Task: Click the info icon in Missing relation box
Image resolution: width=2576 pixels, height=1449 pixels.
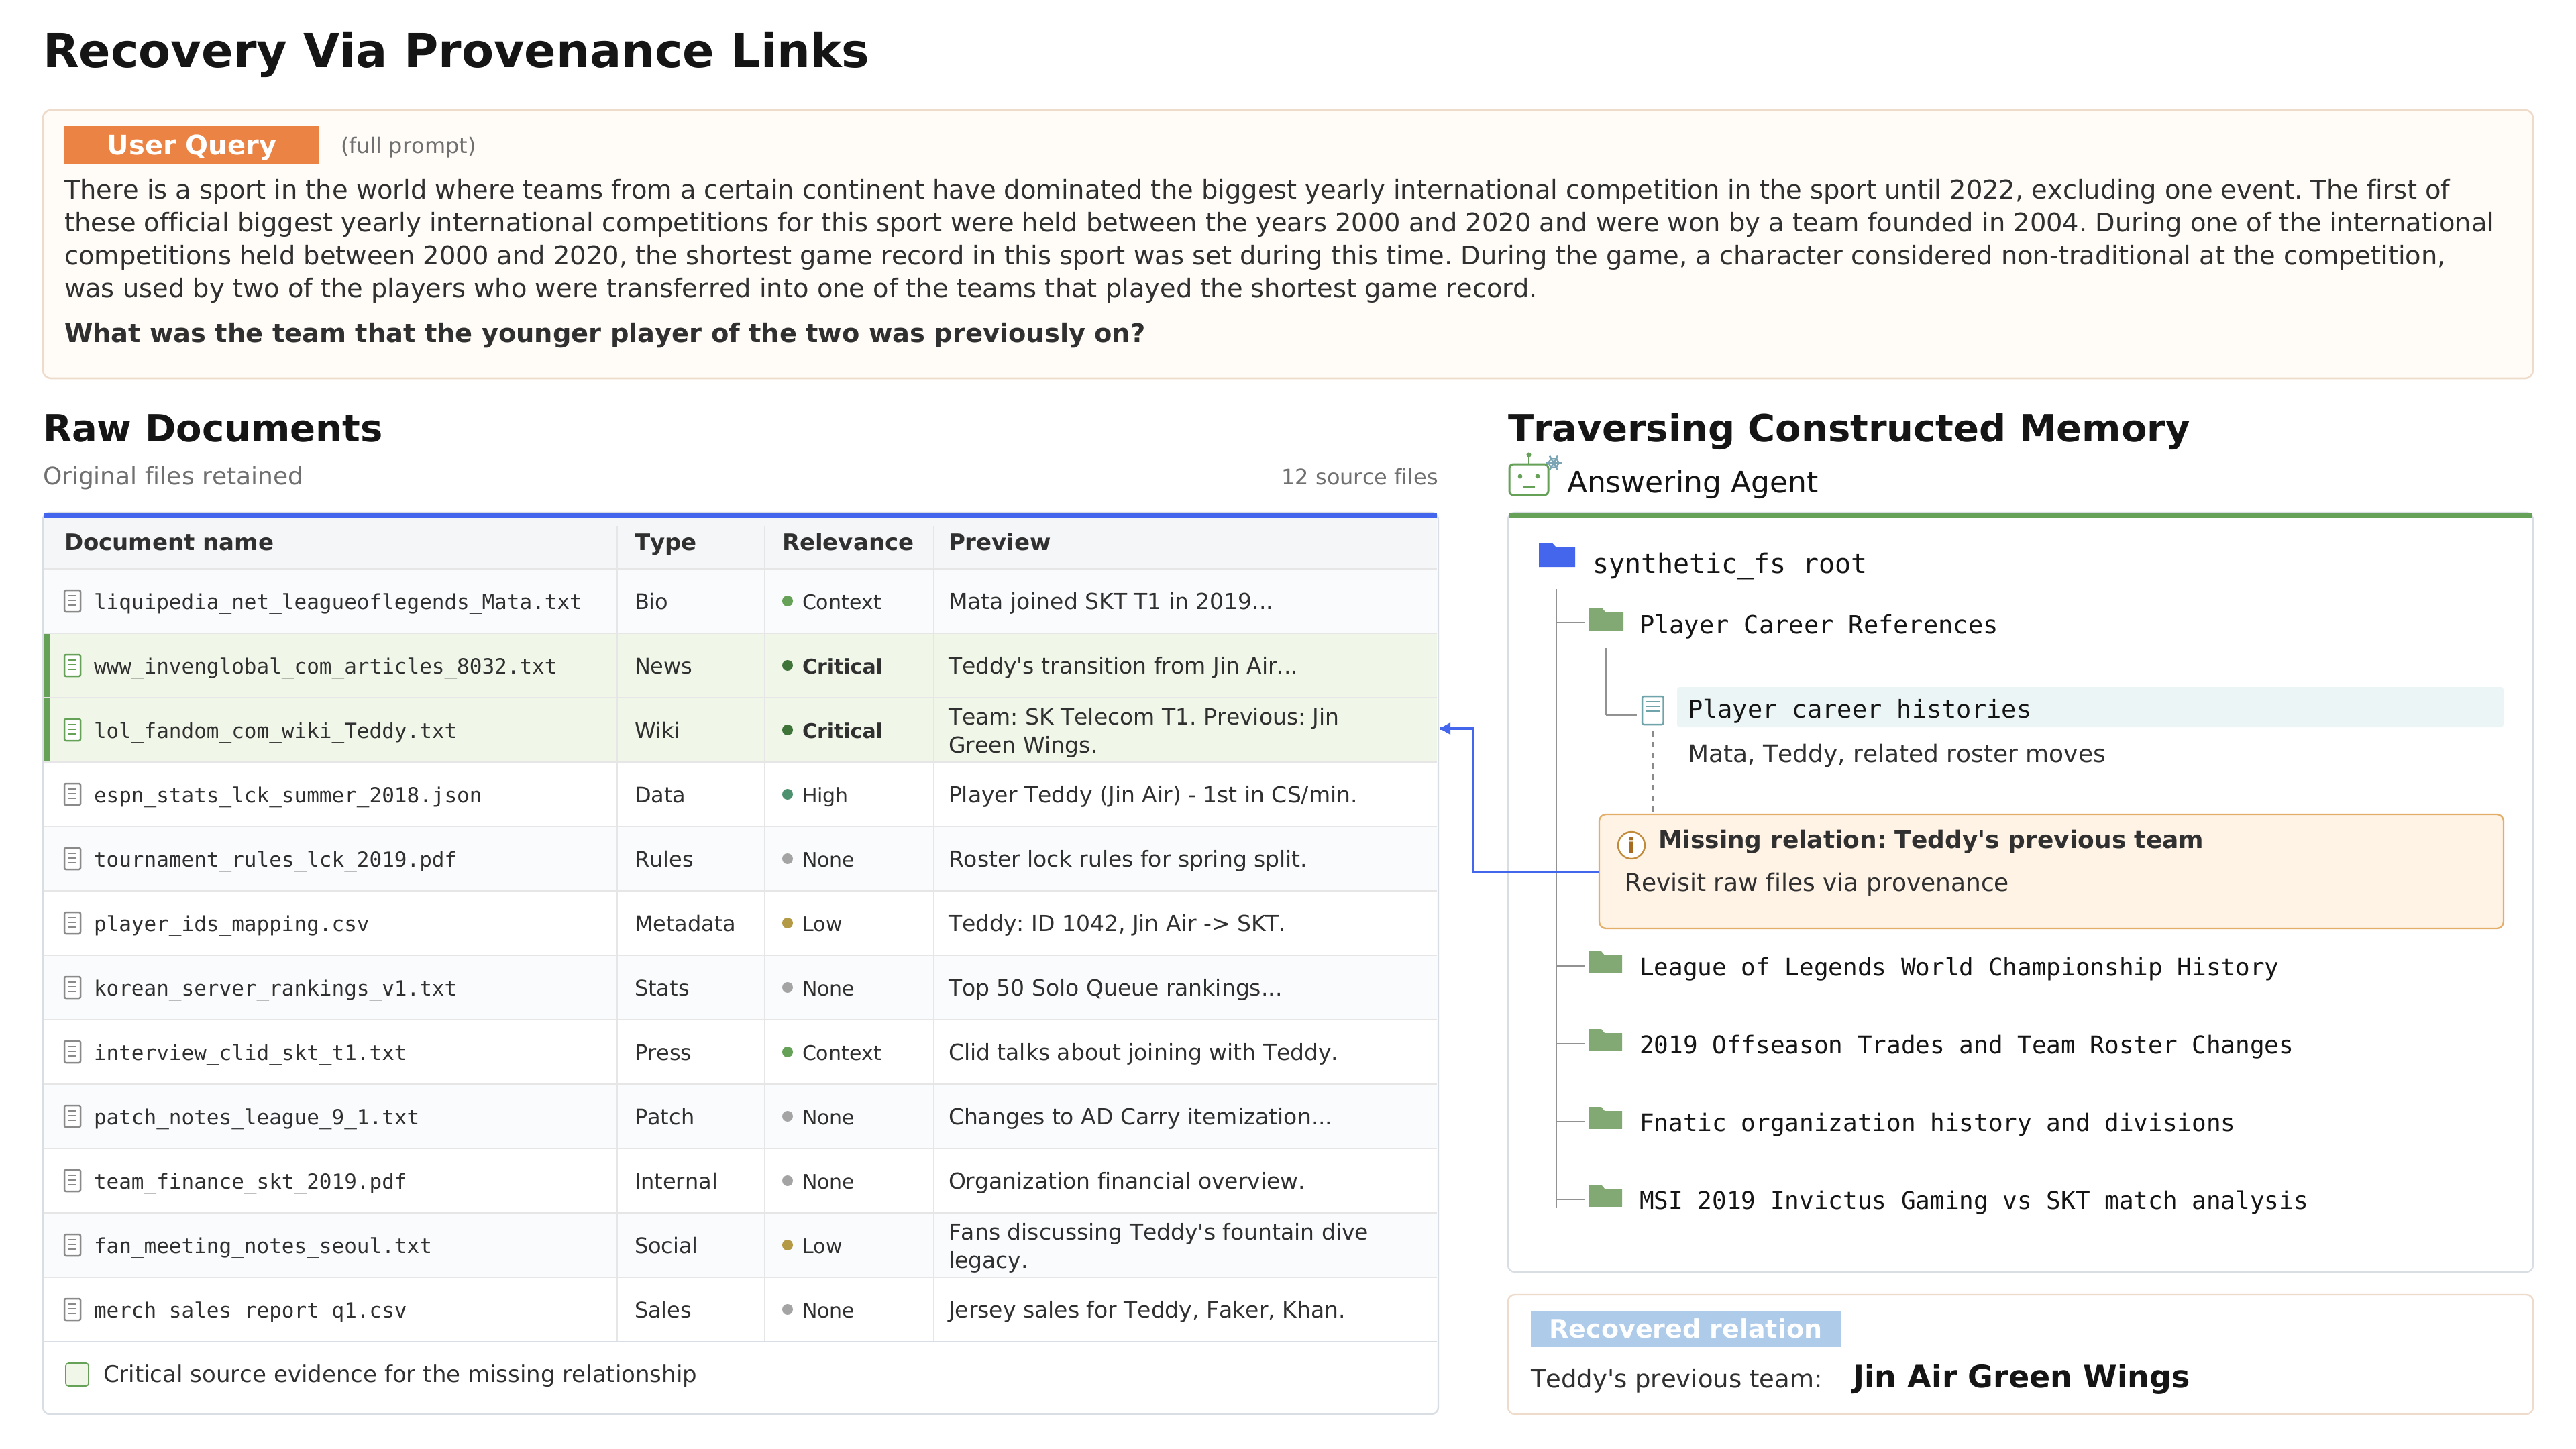Action: pos(1630,845)
